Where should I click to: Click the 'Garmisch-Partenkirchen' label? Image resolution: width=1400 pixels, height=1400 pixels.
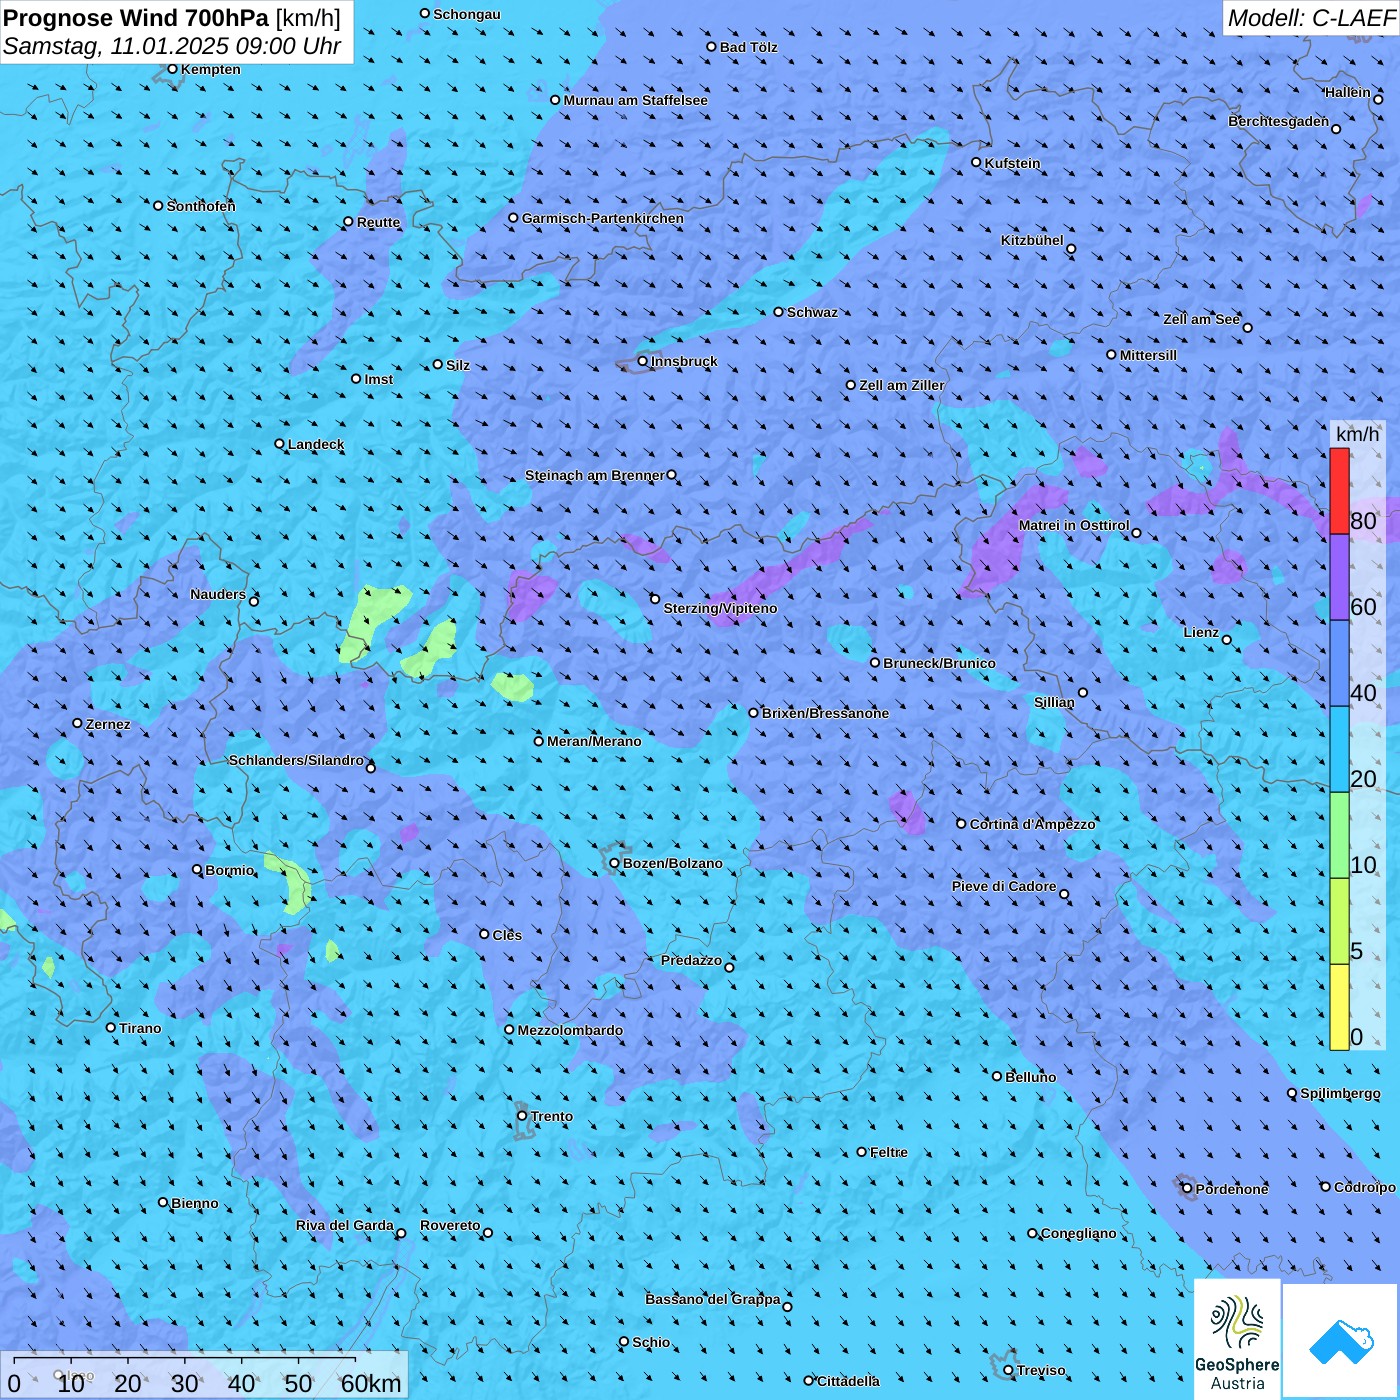tap(603, 218)
